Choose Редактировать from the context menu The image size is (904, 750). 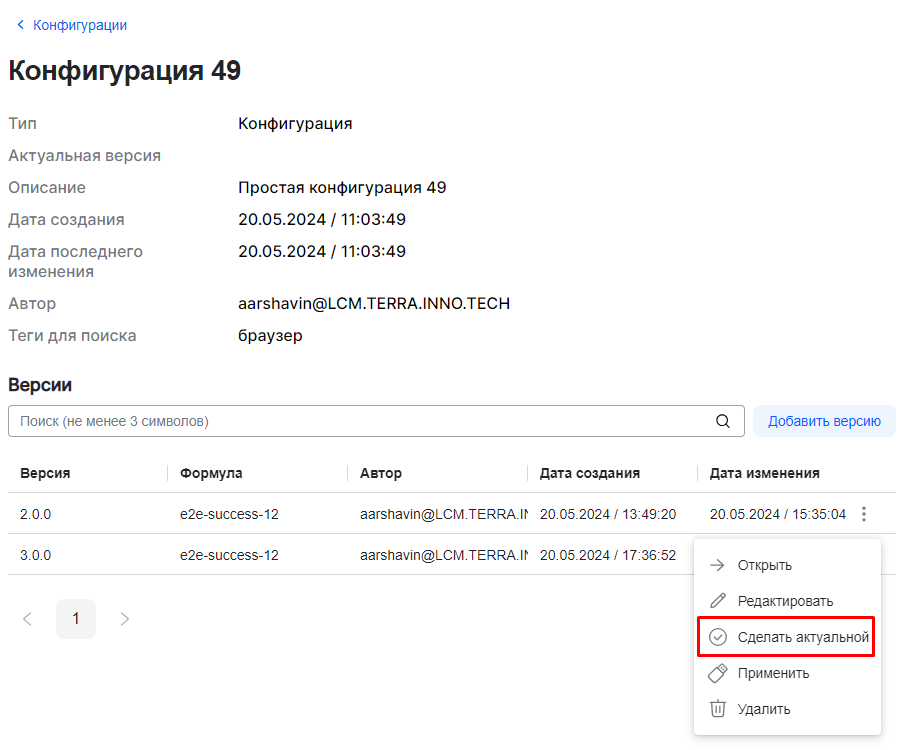coord(785,601)
